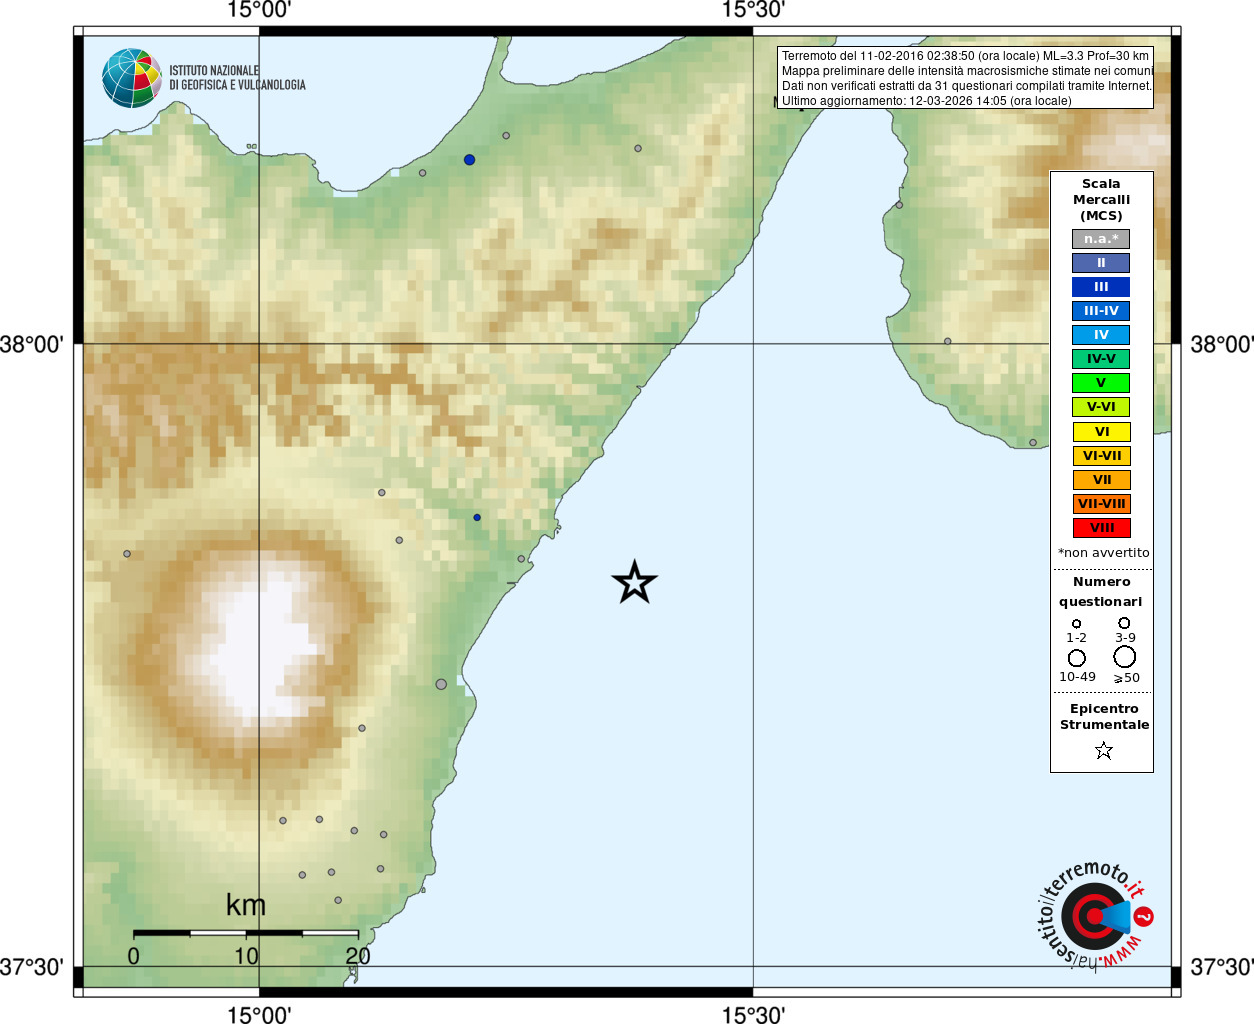1254x1024 pixels.
Task: Click the left 37°30' latitude label
Action: click(x=32, y=967)
